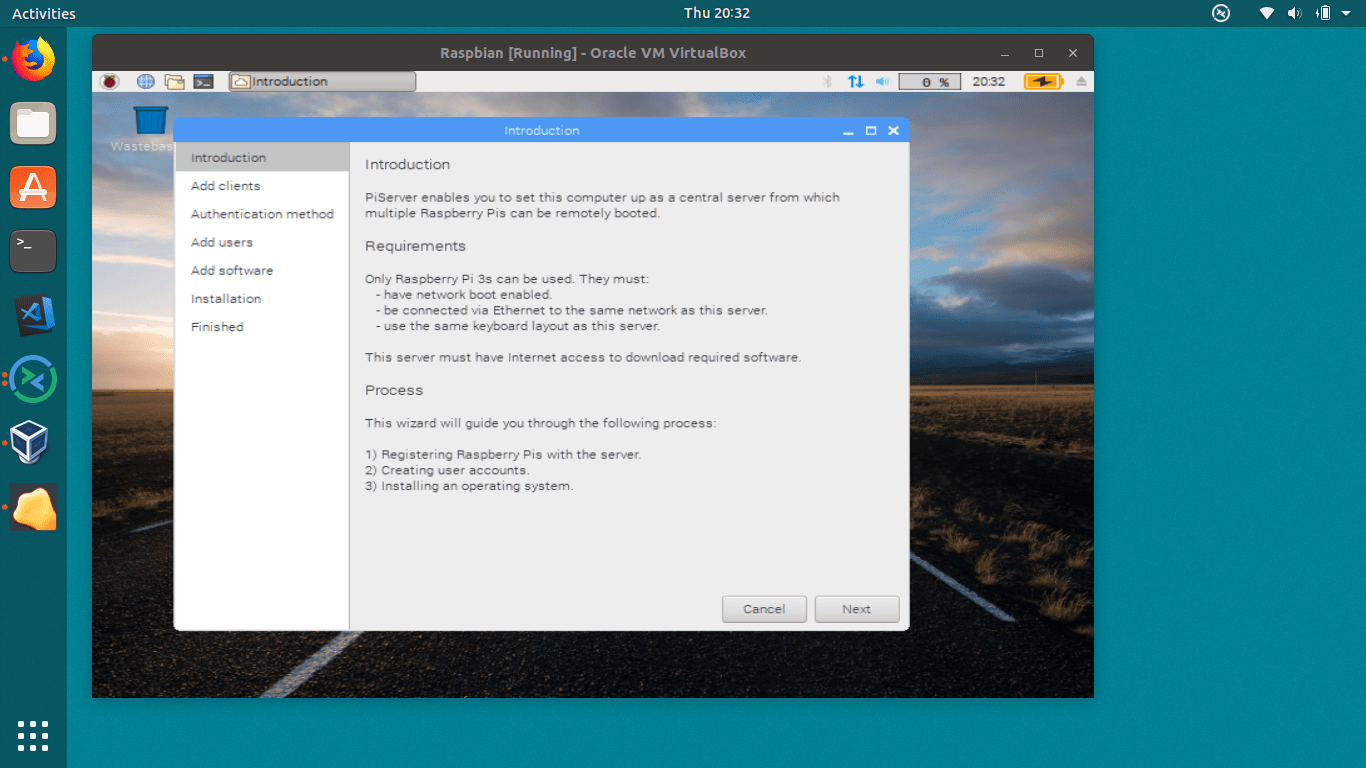1366x768 pixels.
Task: Click the CPU usage monitor showing 0%
Action: tap(929, 81)
